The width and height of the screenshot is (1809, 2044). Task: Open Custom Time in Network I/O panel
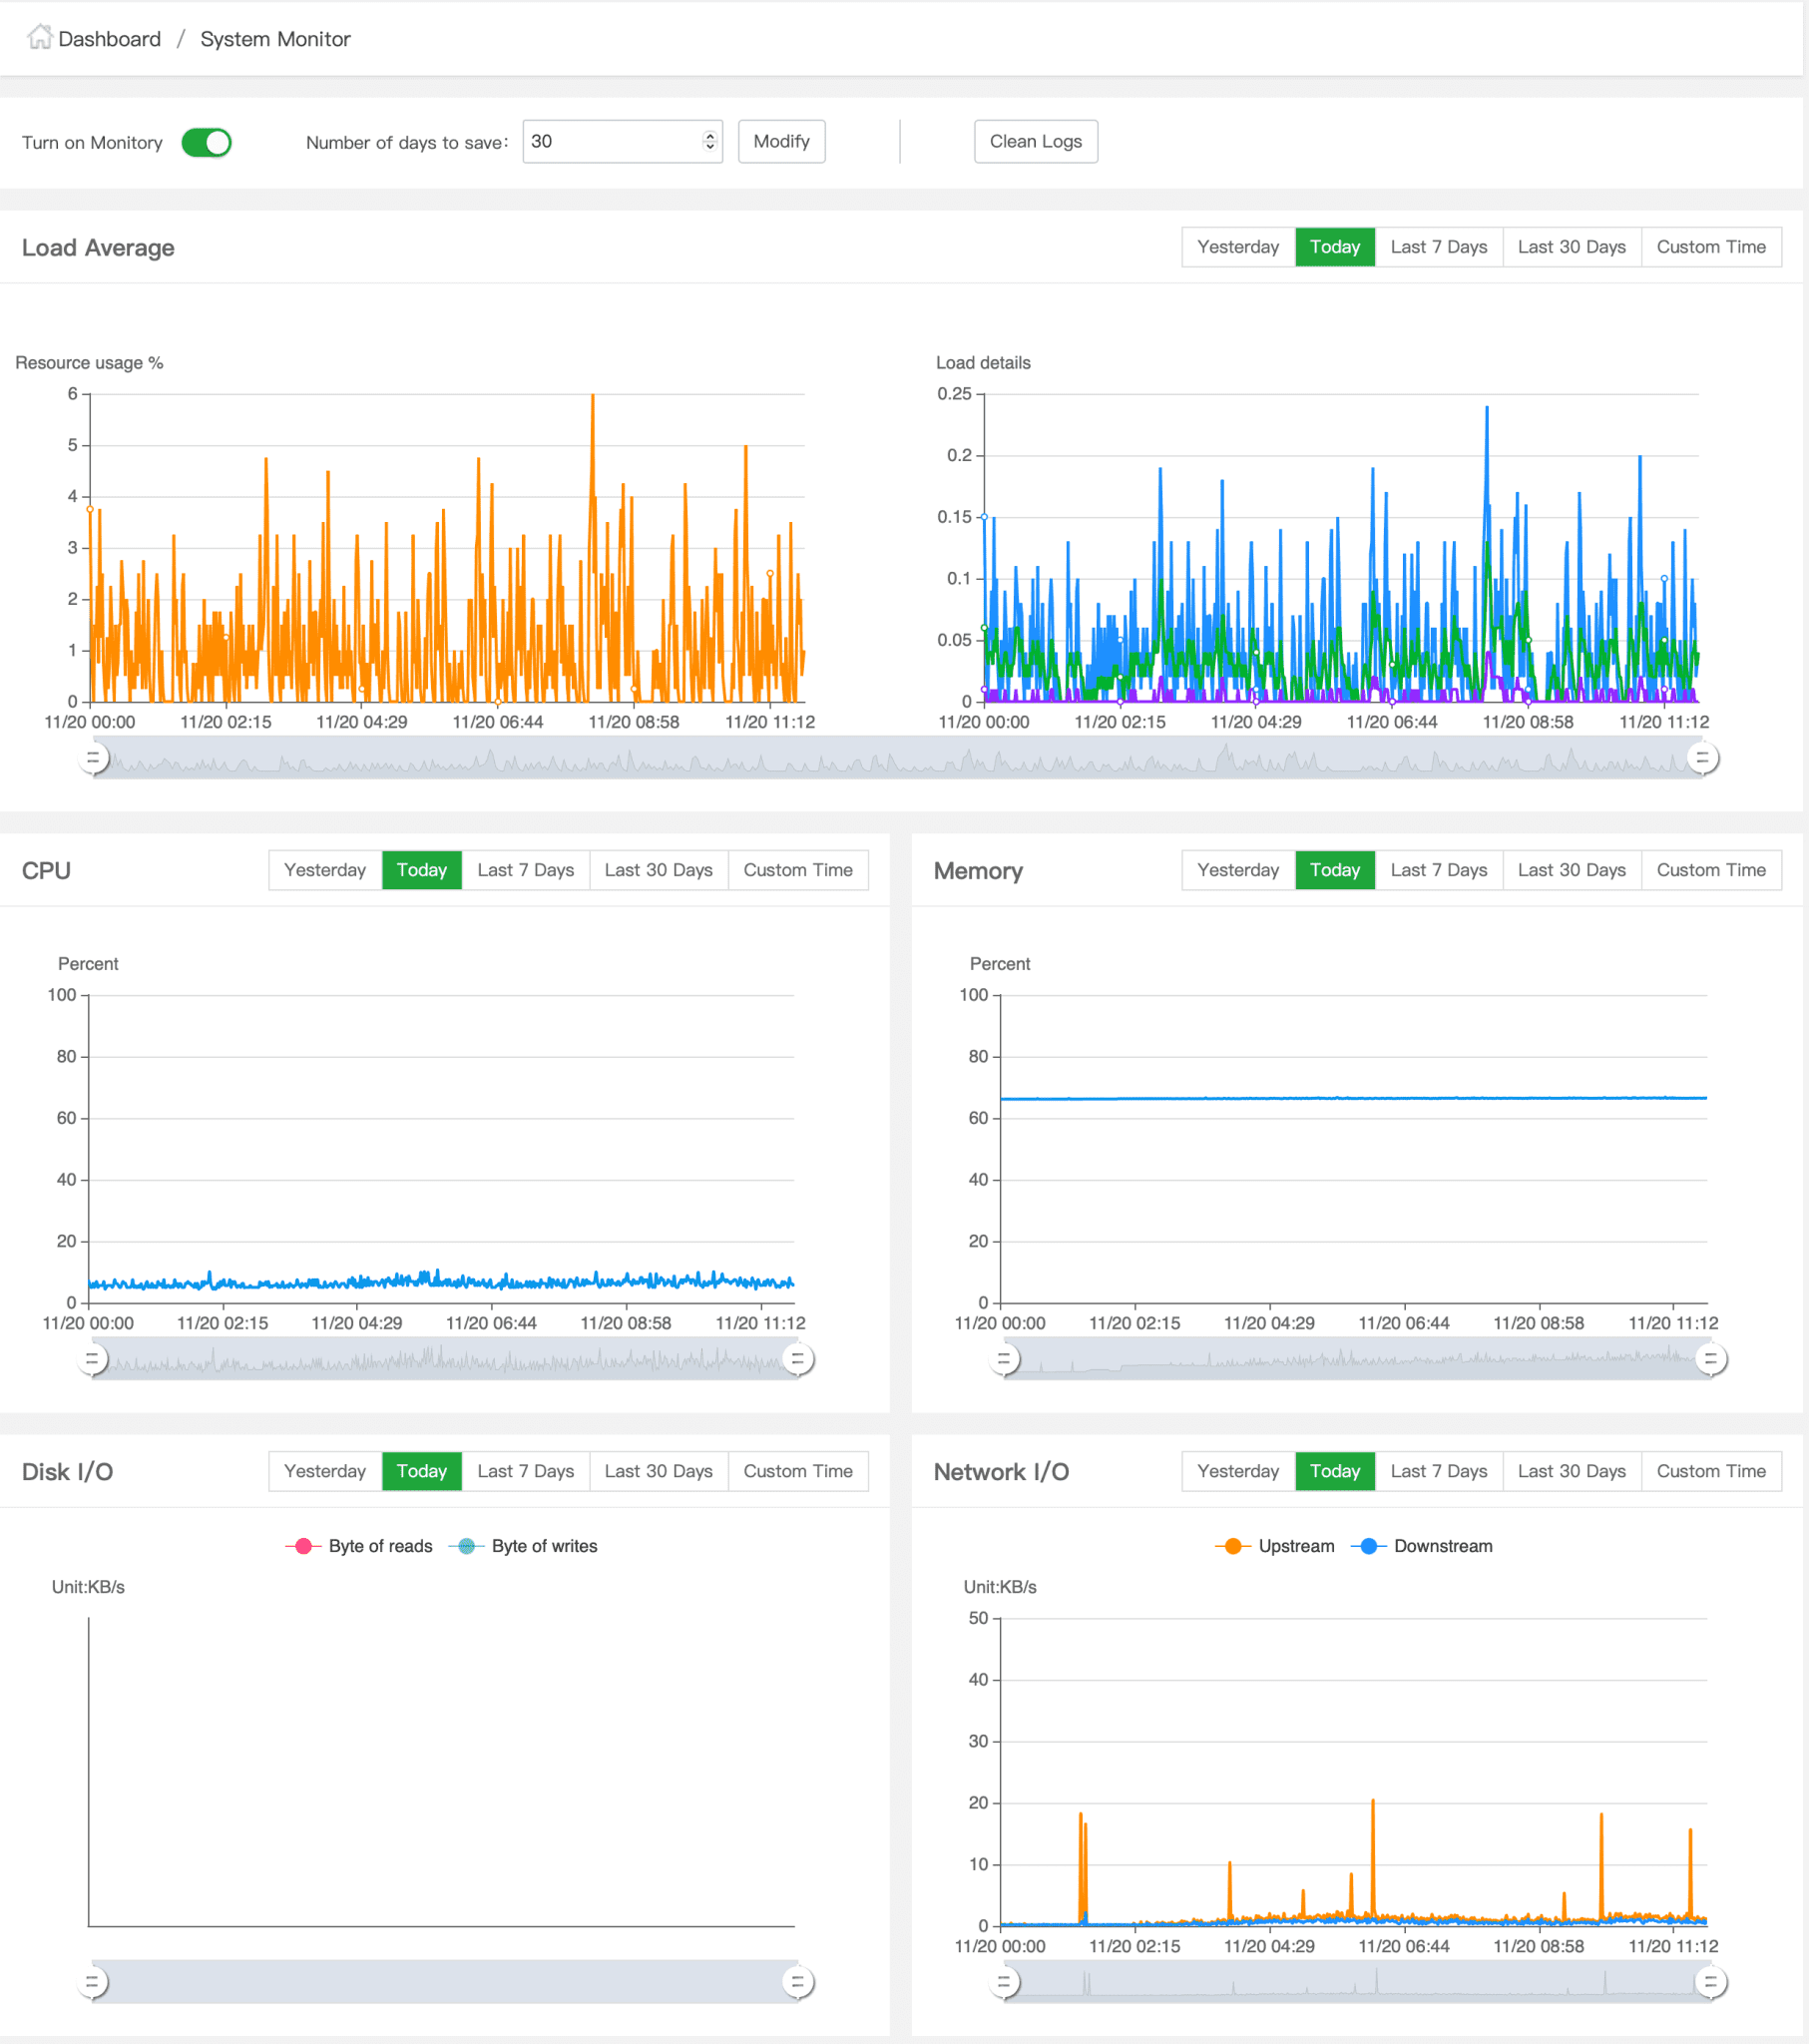[x=1710, y=1471]
